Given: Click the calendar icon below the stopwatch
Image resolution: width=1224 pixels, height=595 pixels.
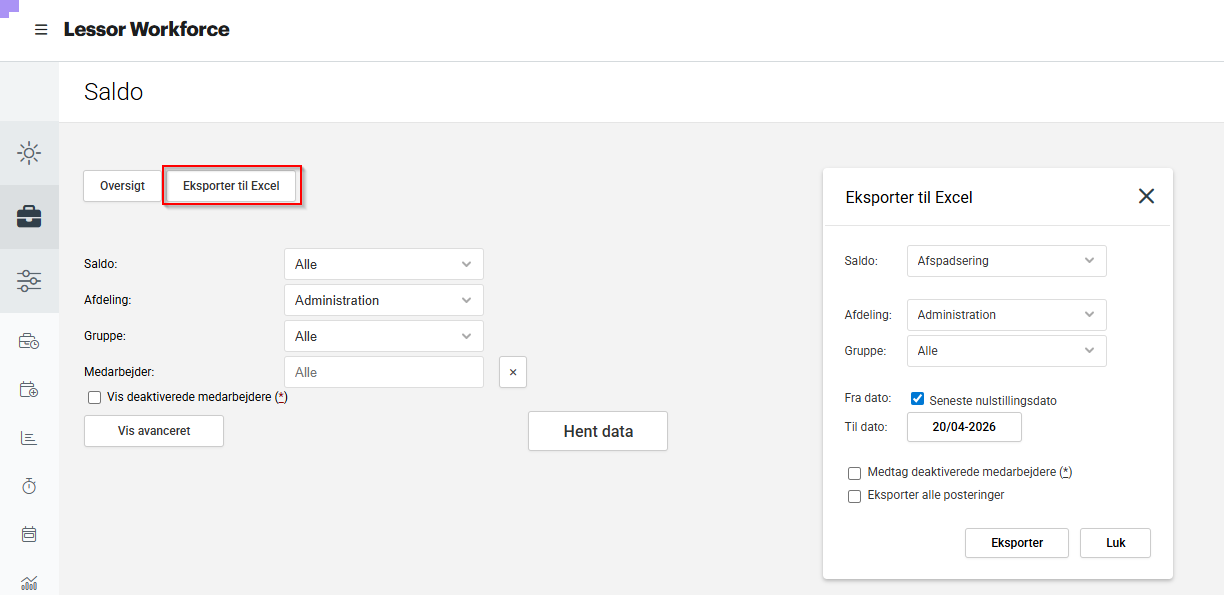Looking at the screenshot, I should coord(29,534).
